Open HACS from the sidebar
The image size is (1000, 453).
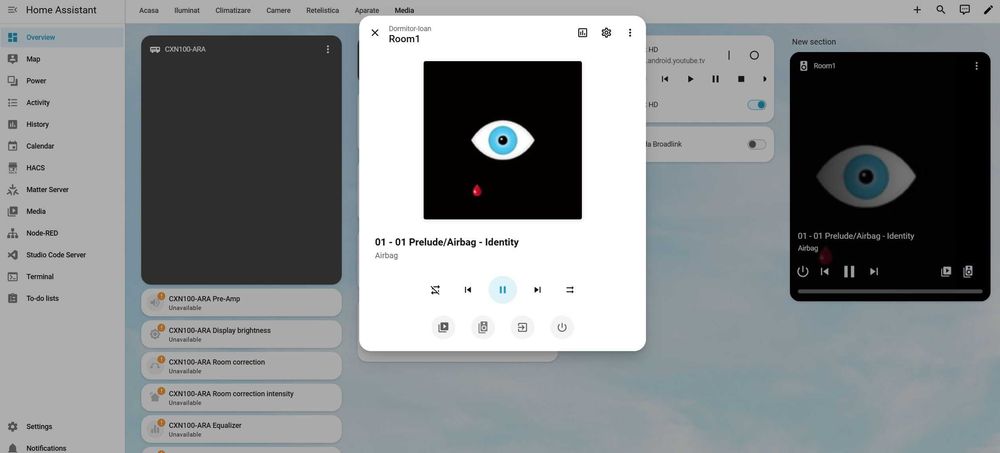coord(62,167)
